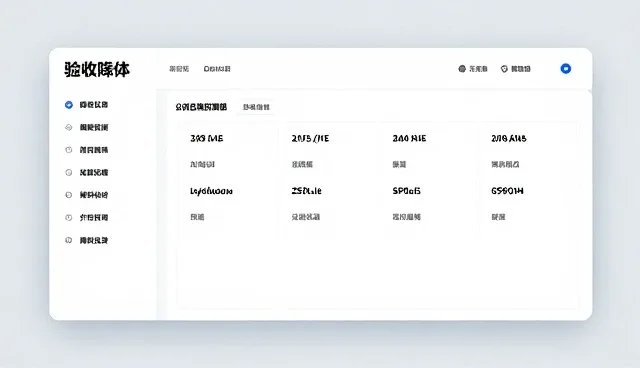
Task: Select the card value starting with SP
Action: click(406, 191)
